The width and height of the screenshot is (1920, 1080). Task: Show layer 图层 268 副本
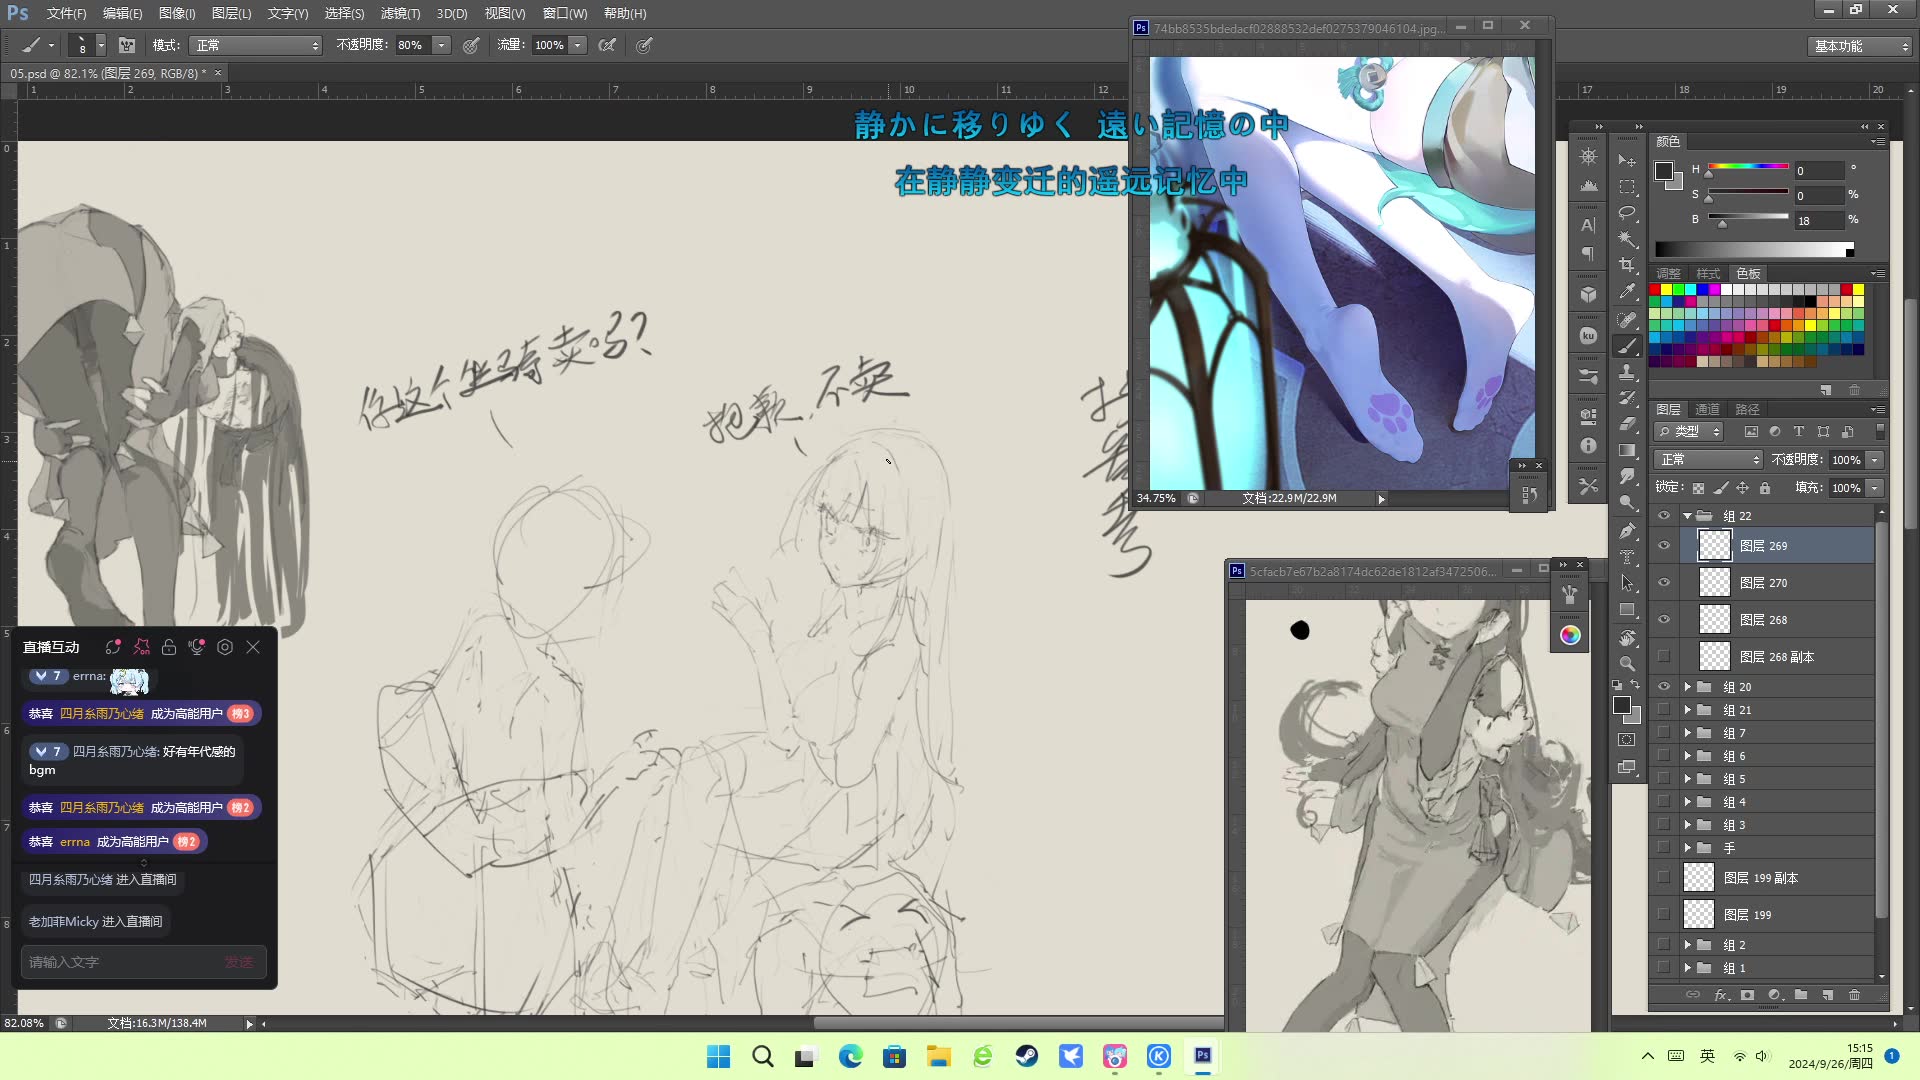[1664, 657]
